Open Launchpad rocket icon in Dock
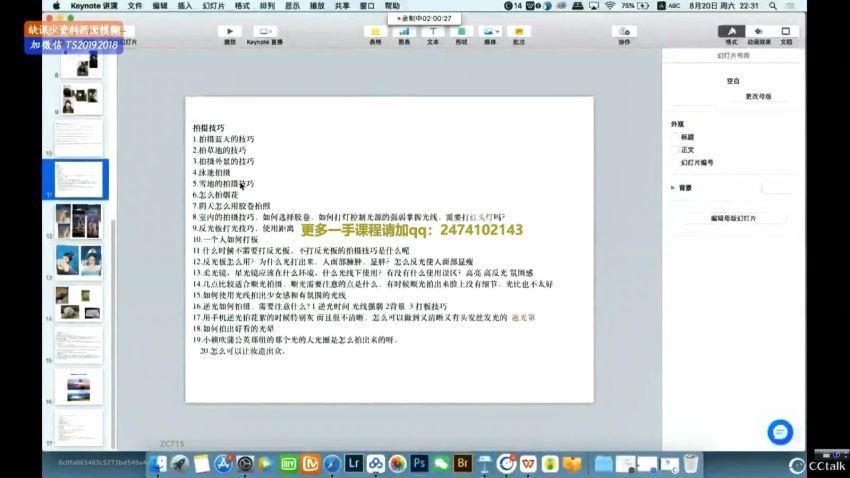The image size is (850, 478). (x=179, y=464)
